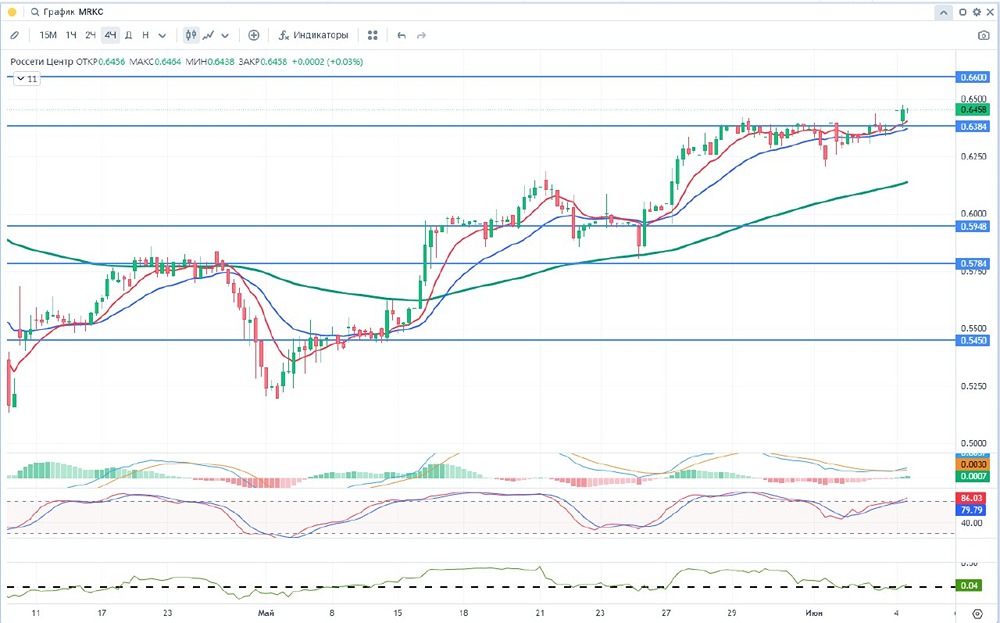
Task: Click the 0.6600 price level label
Action: [973, 77]
